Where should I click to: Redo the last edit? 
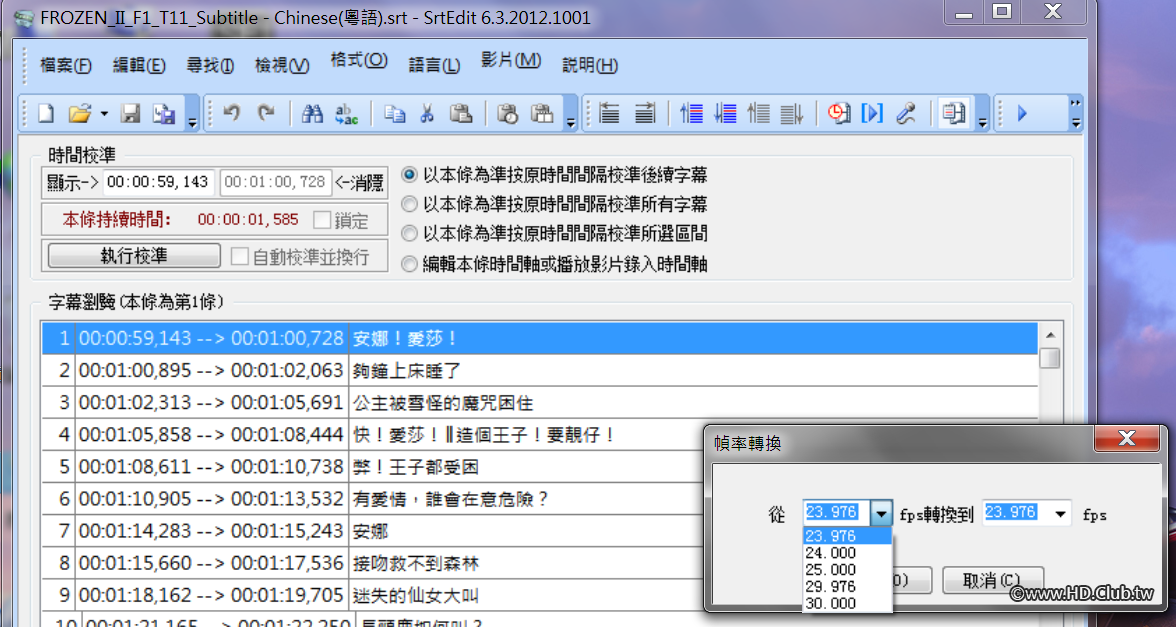(266, 113)
